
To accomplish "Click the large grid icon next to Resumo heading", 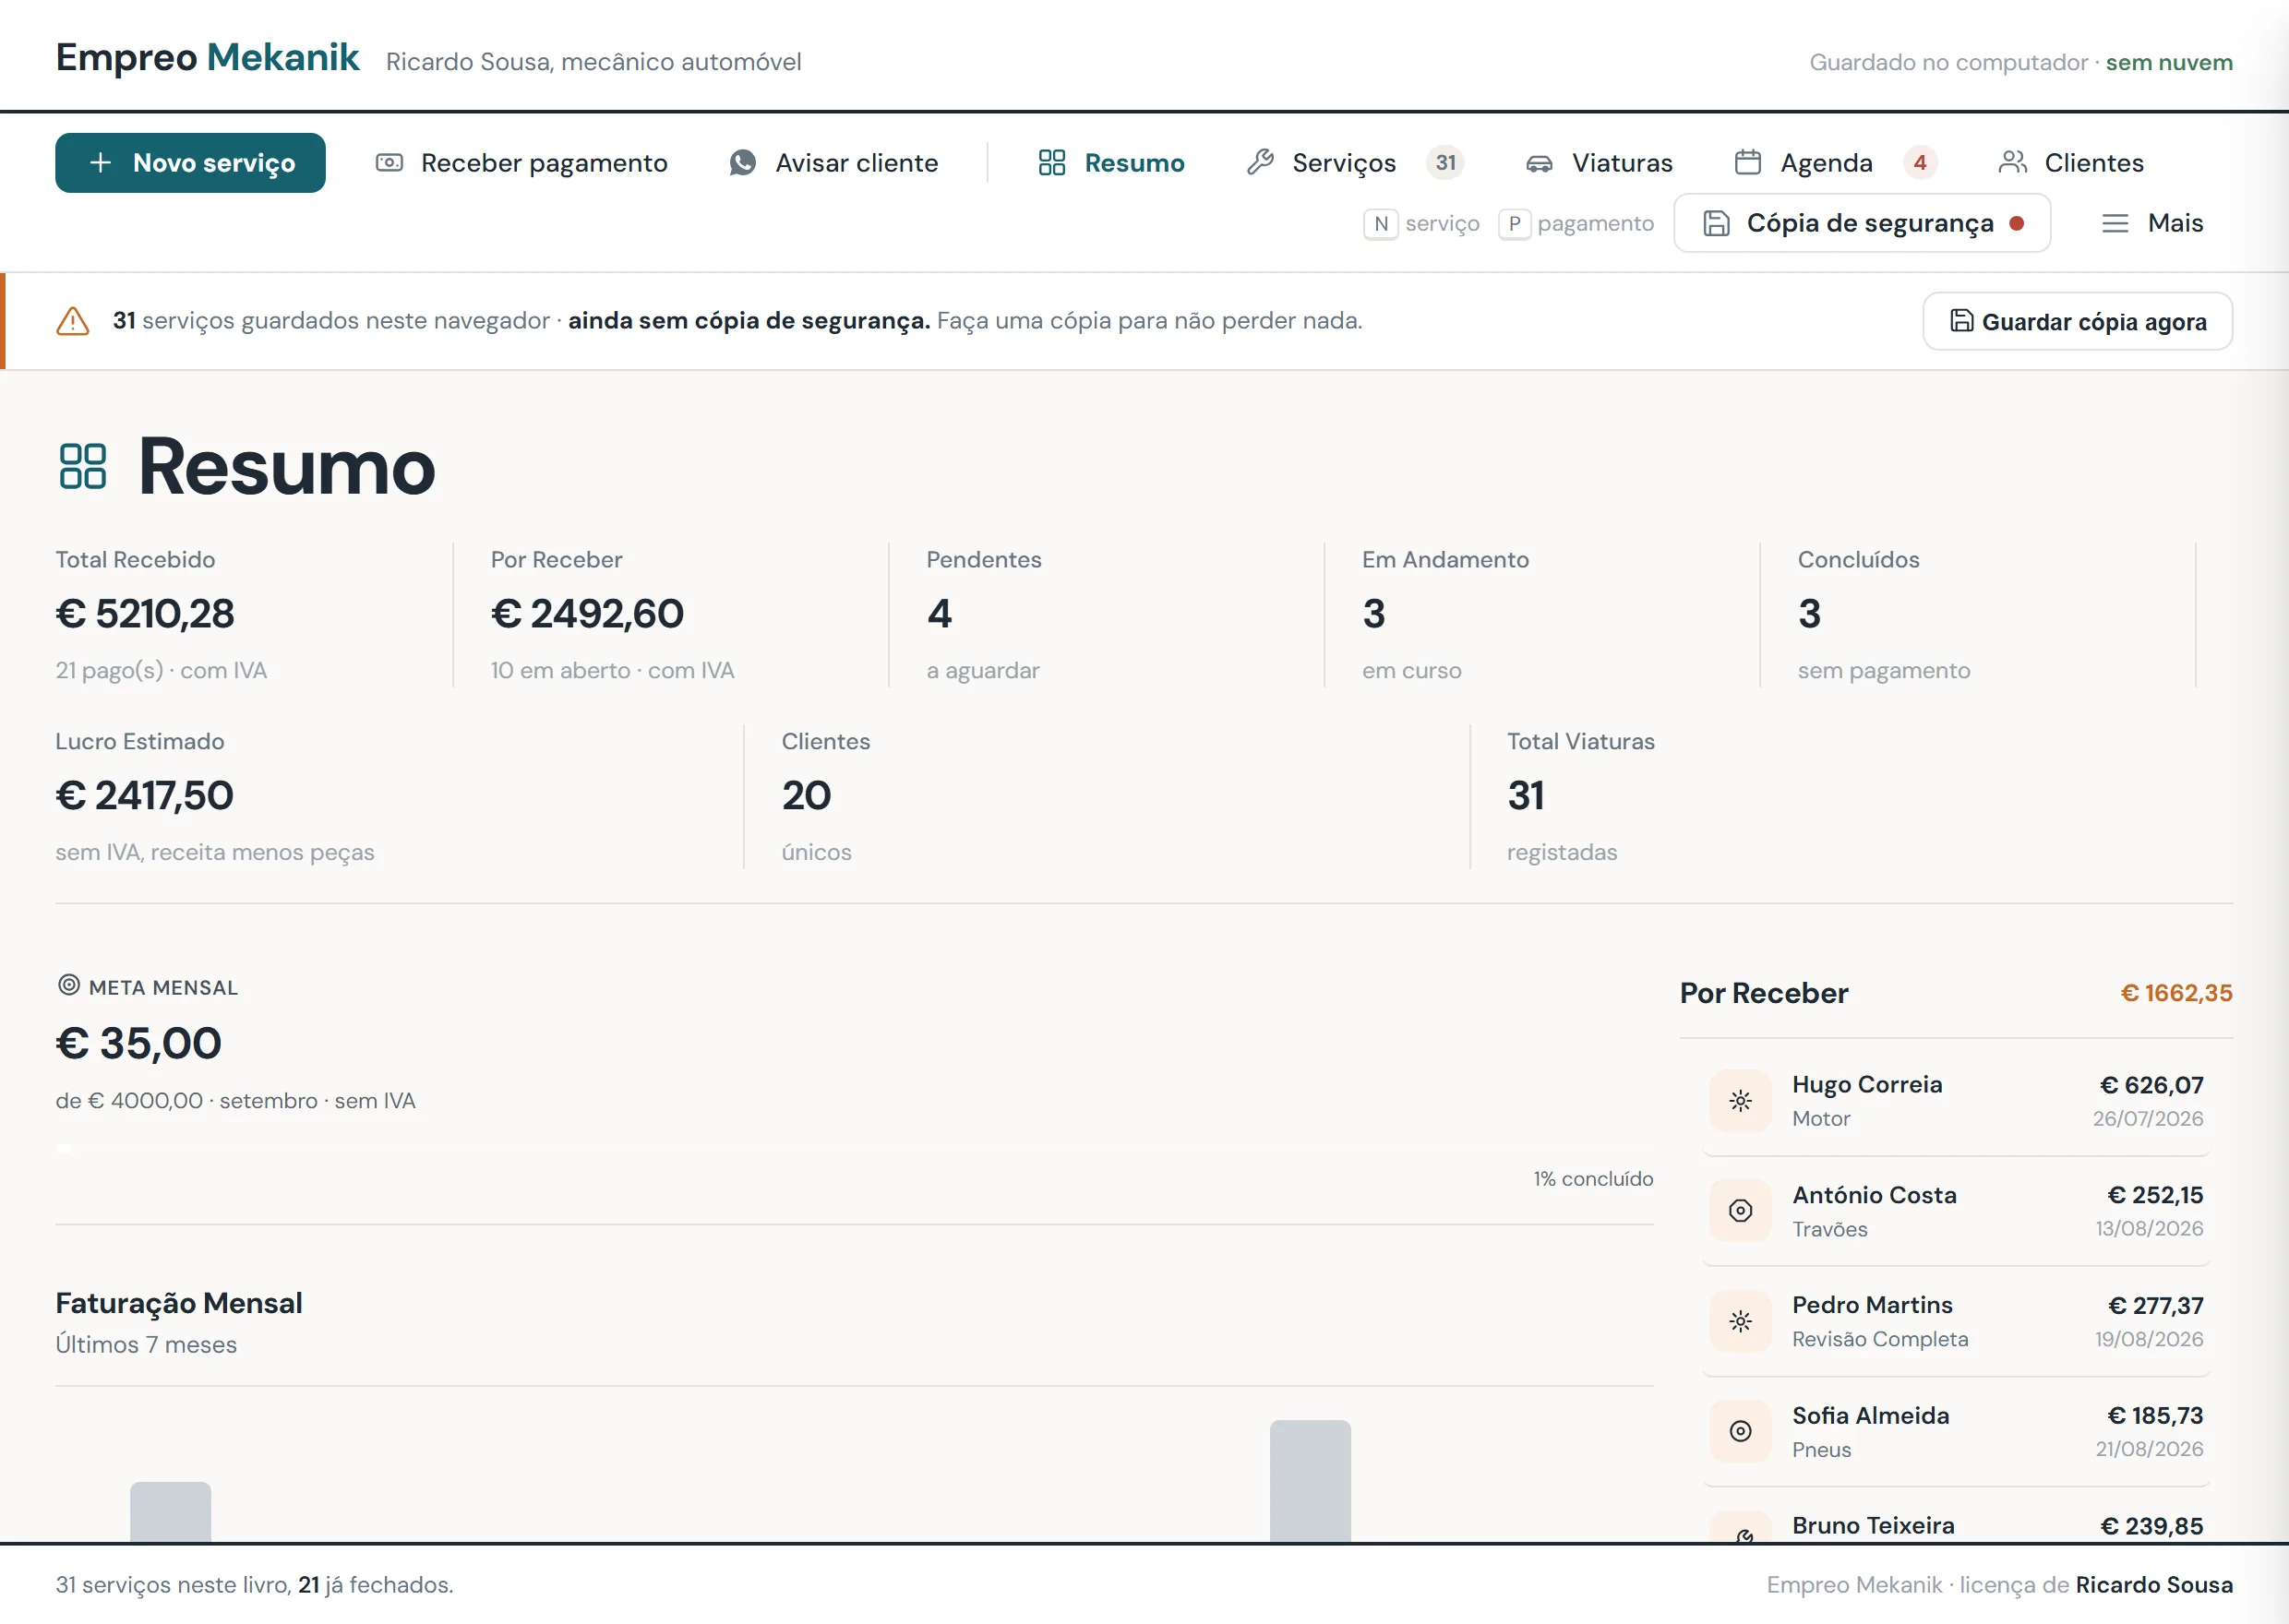I will point(83,466).
